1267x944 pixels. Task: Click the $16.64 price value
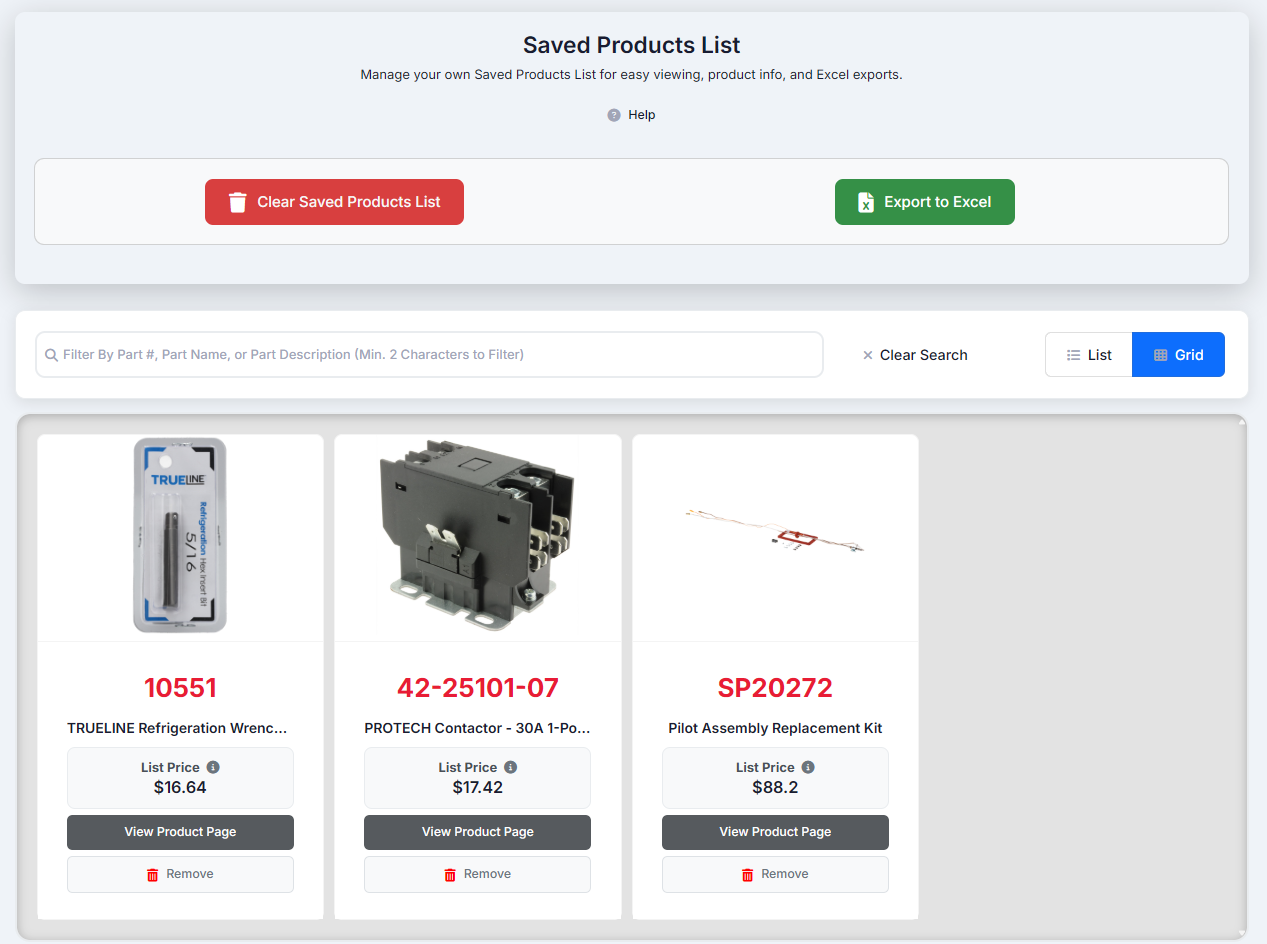(x=180, y=787)
